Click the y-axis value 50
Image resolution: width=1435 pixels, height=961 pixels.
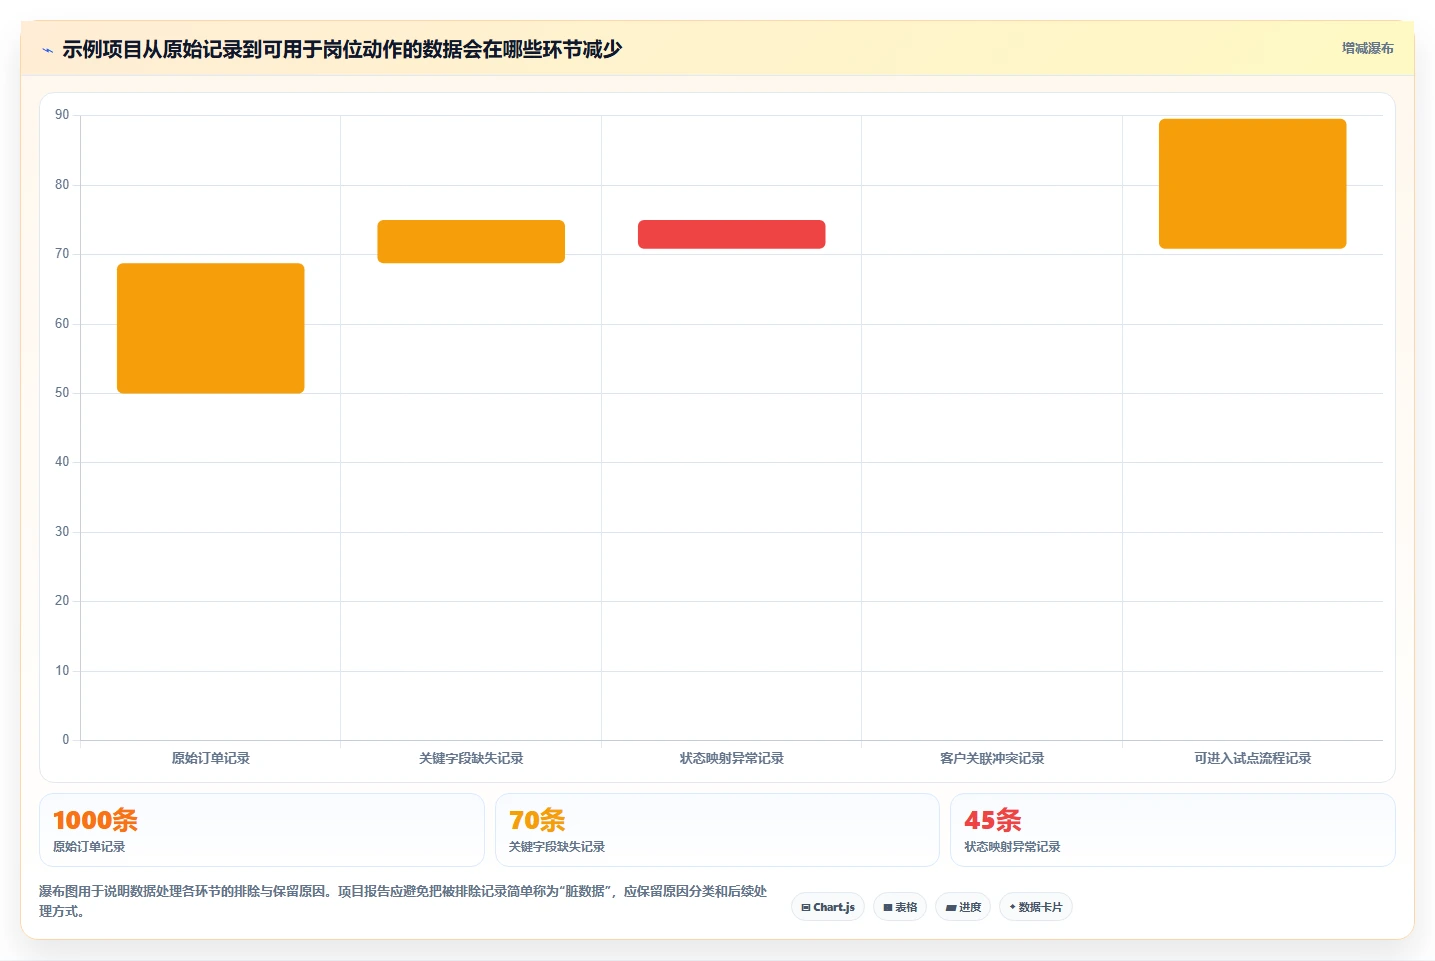pyautogui.click(x=62, y=393)
